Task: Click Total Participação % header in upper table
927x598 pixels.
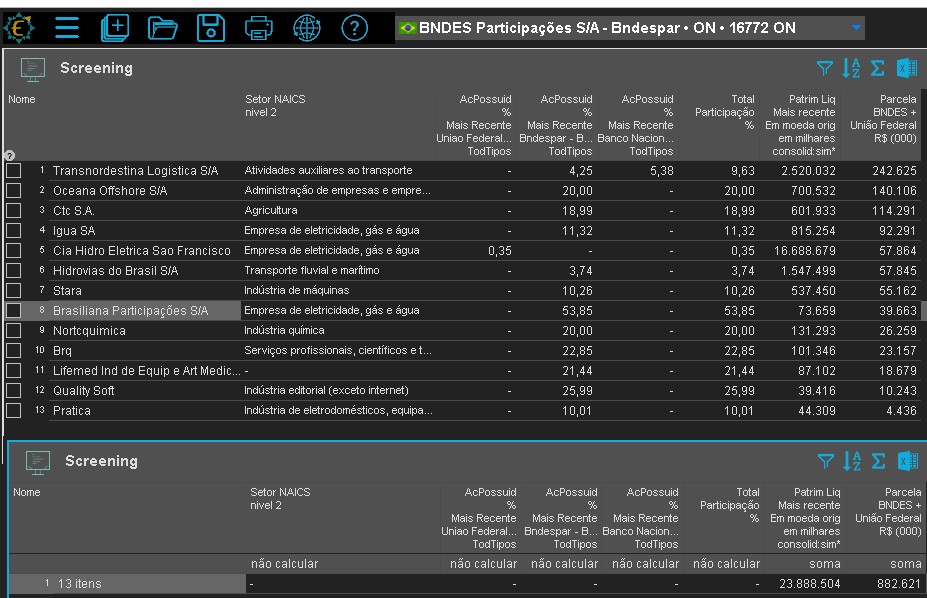Action: click(x=724, y=112)
